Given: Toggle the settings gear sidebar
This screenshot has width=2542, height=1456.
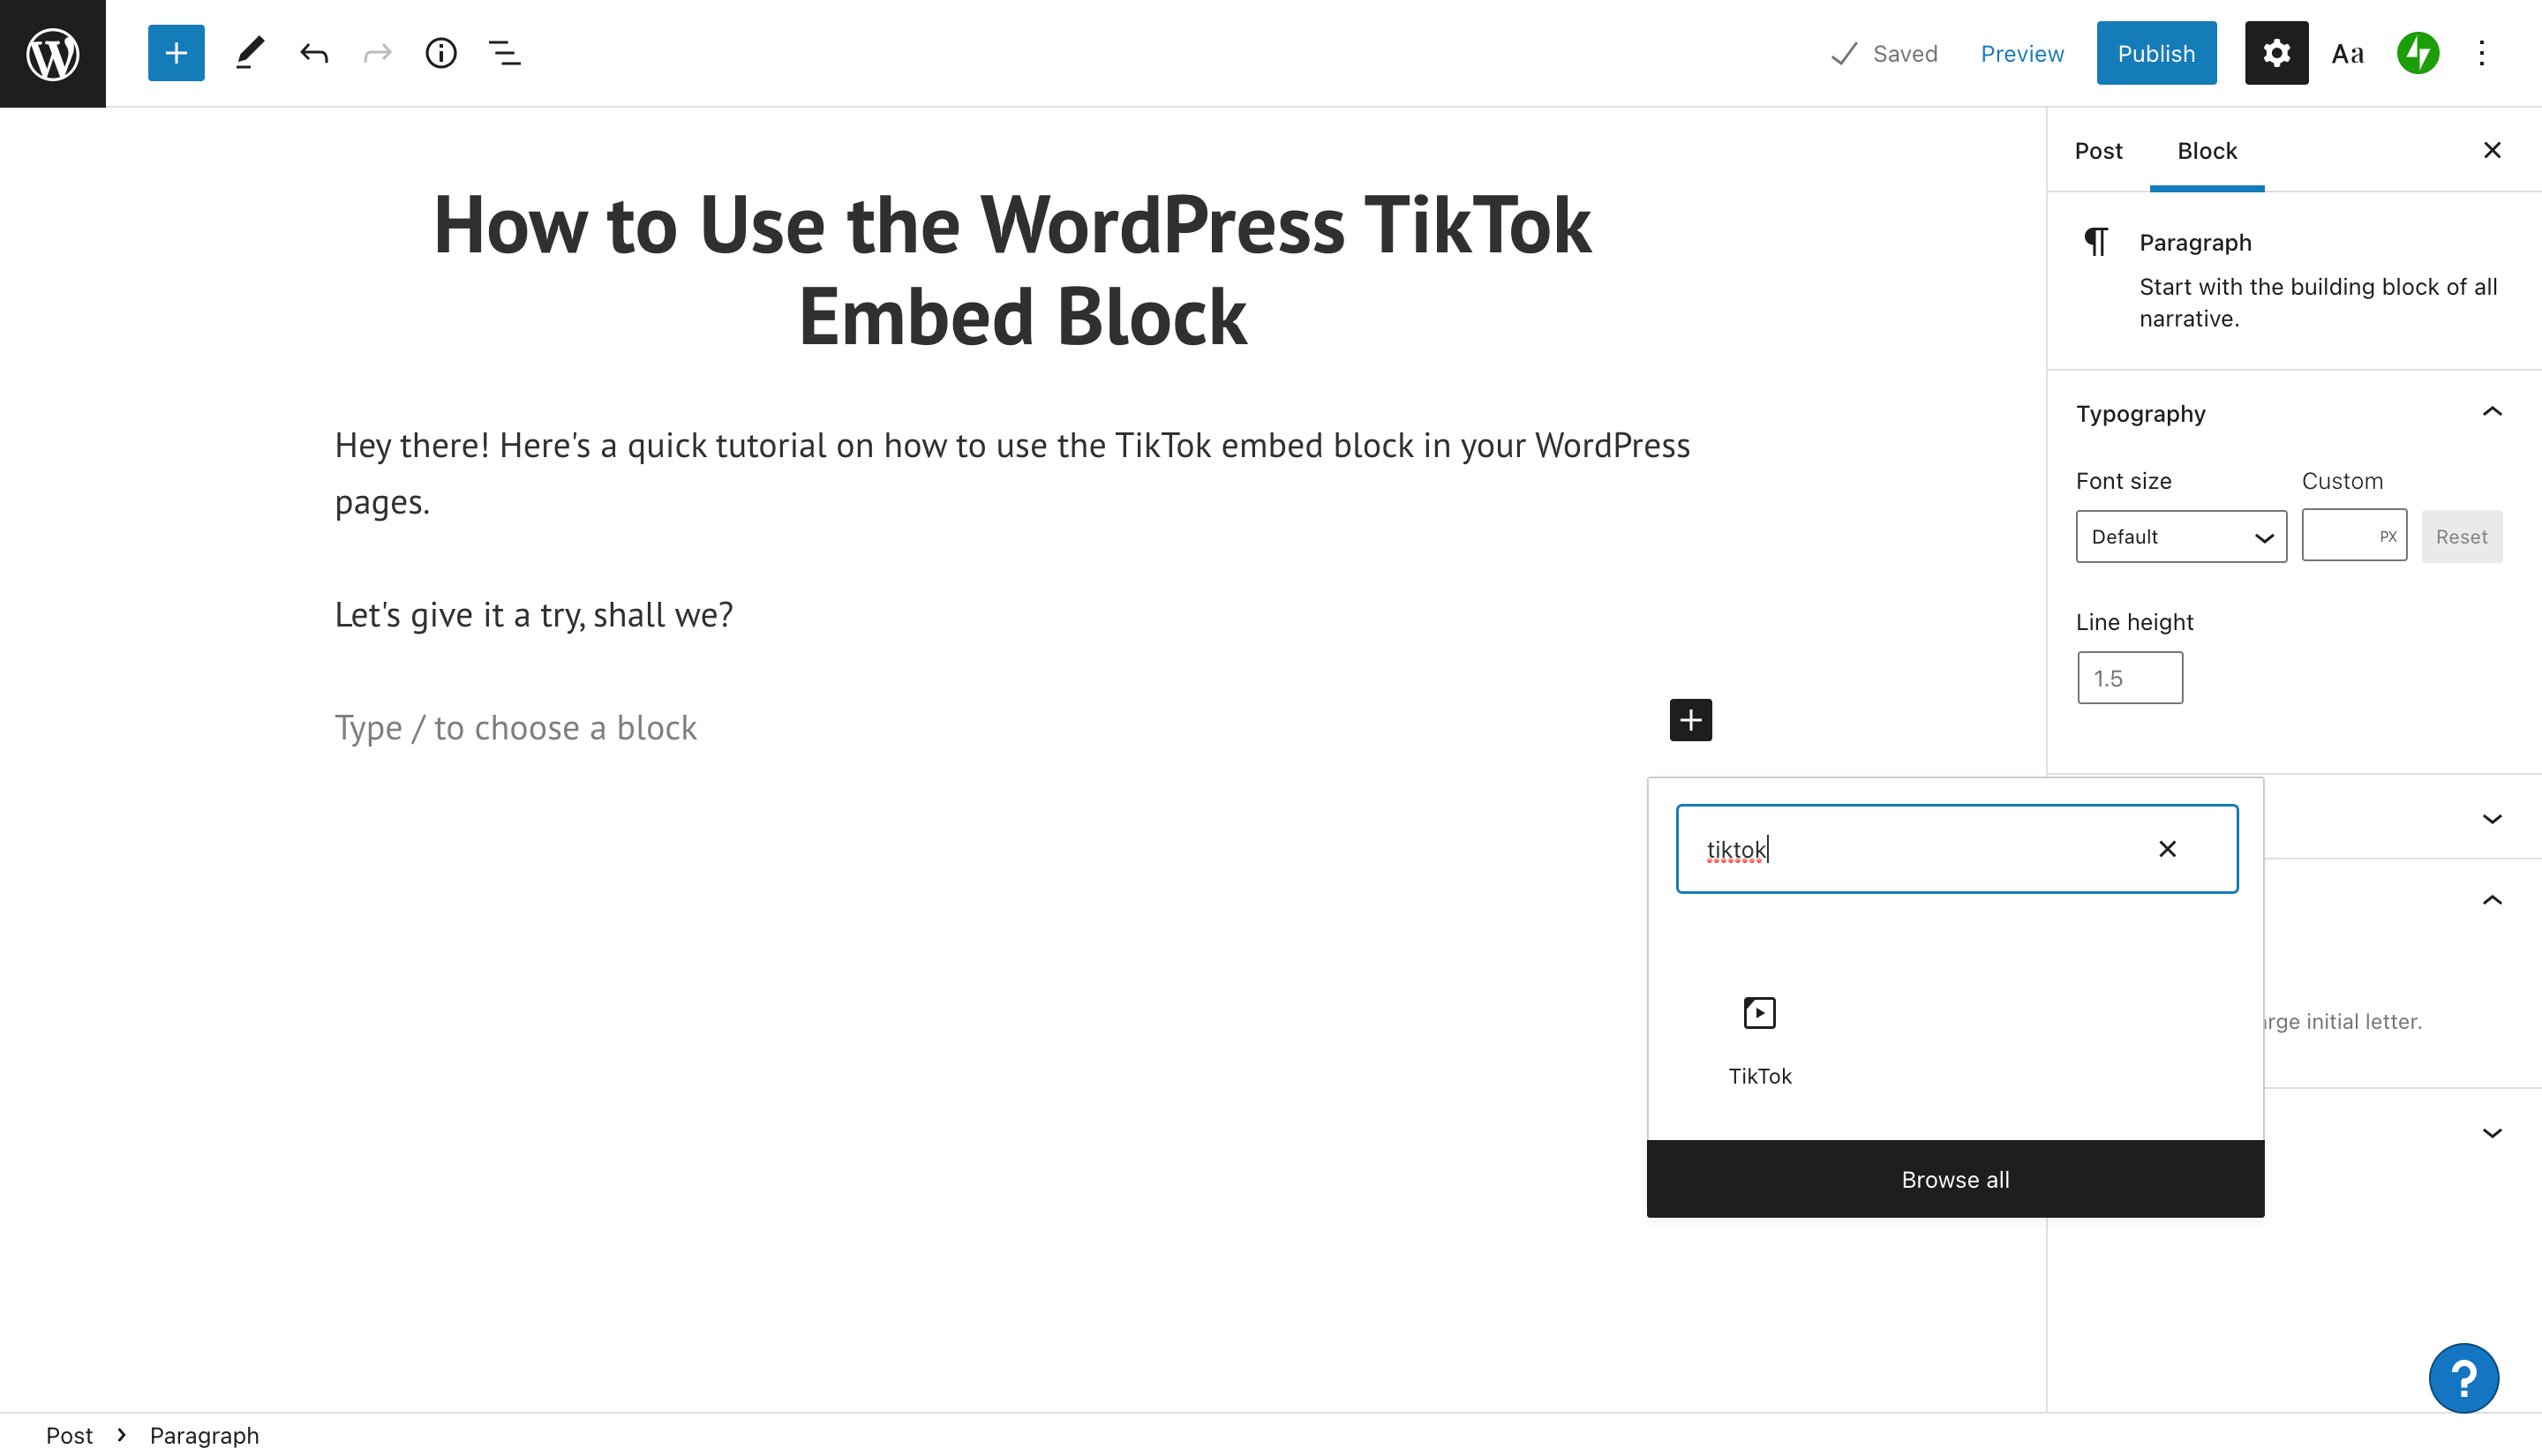Looking at the screenshot, I should click(2276, 53).
